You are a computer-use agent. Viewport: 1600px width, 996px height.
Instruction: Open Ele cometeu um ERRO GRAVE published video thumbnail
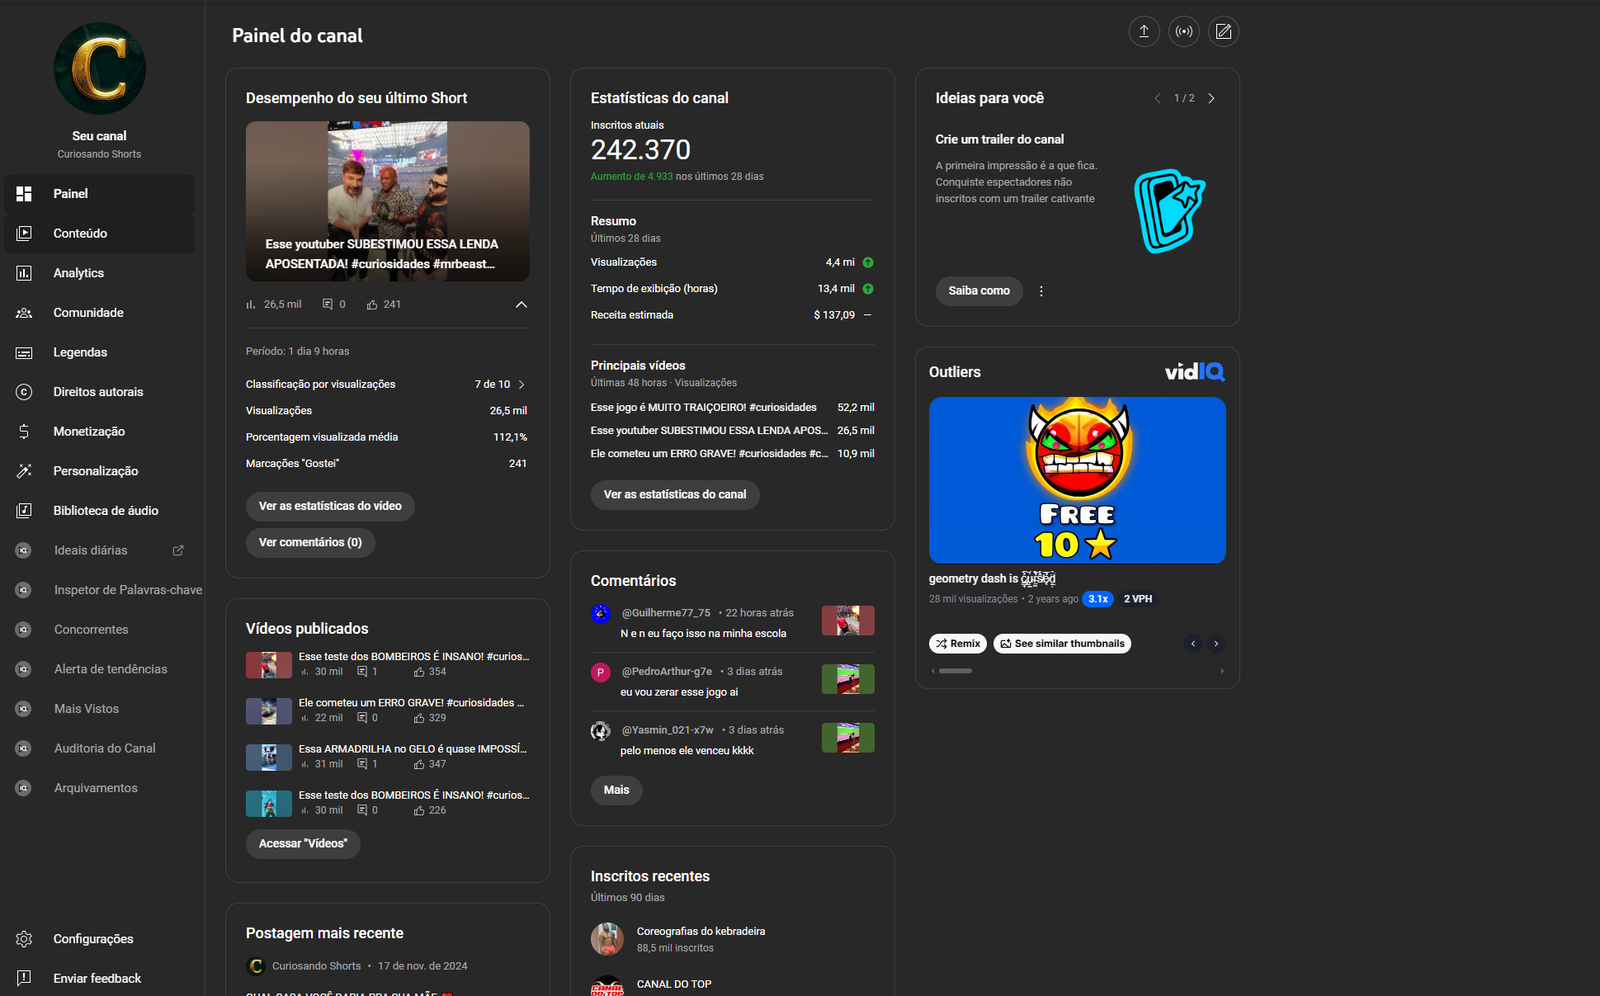pos(269,711)
